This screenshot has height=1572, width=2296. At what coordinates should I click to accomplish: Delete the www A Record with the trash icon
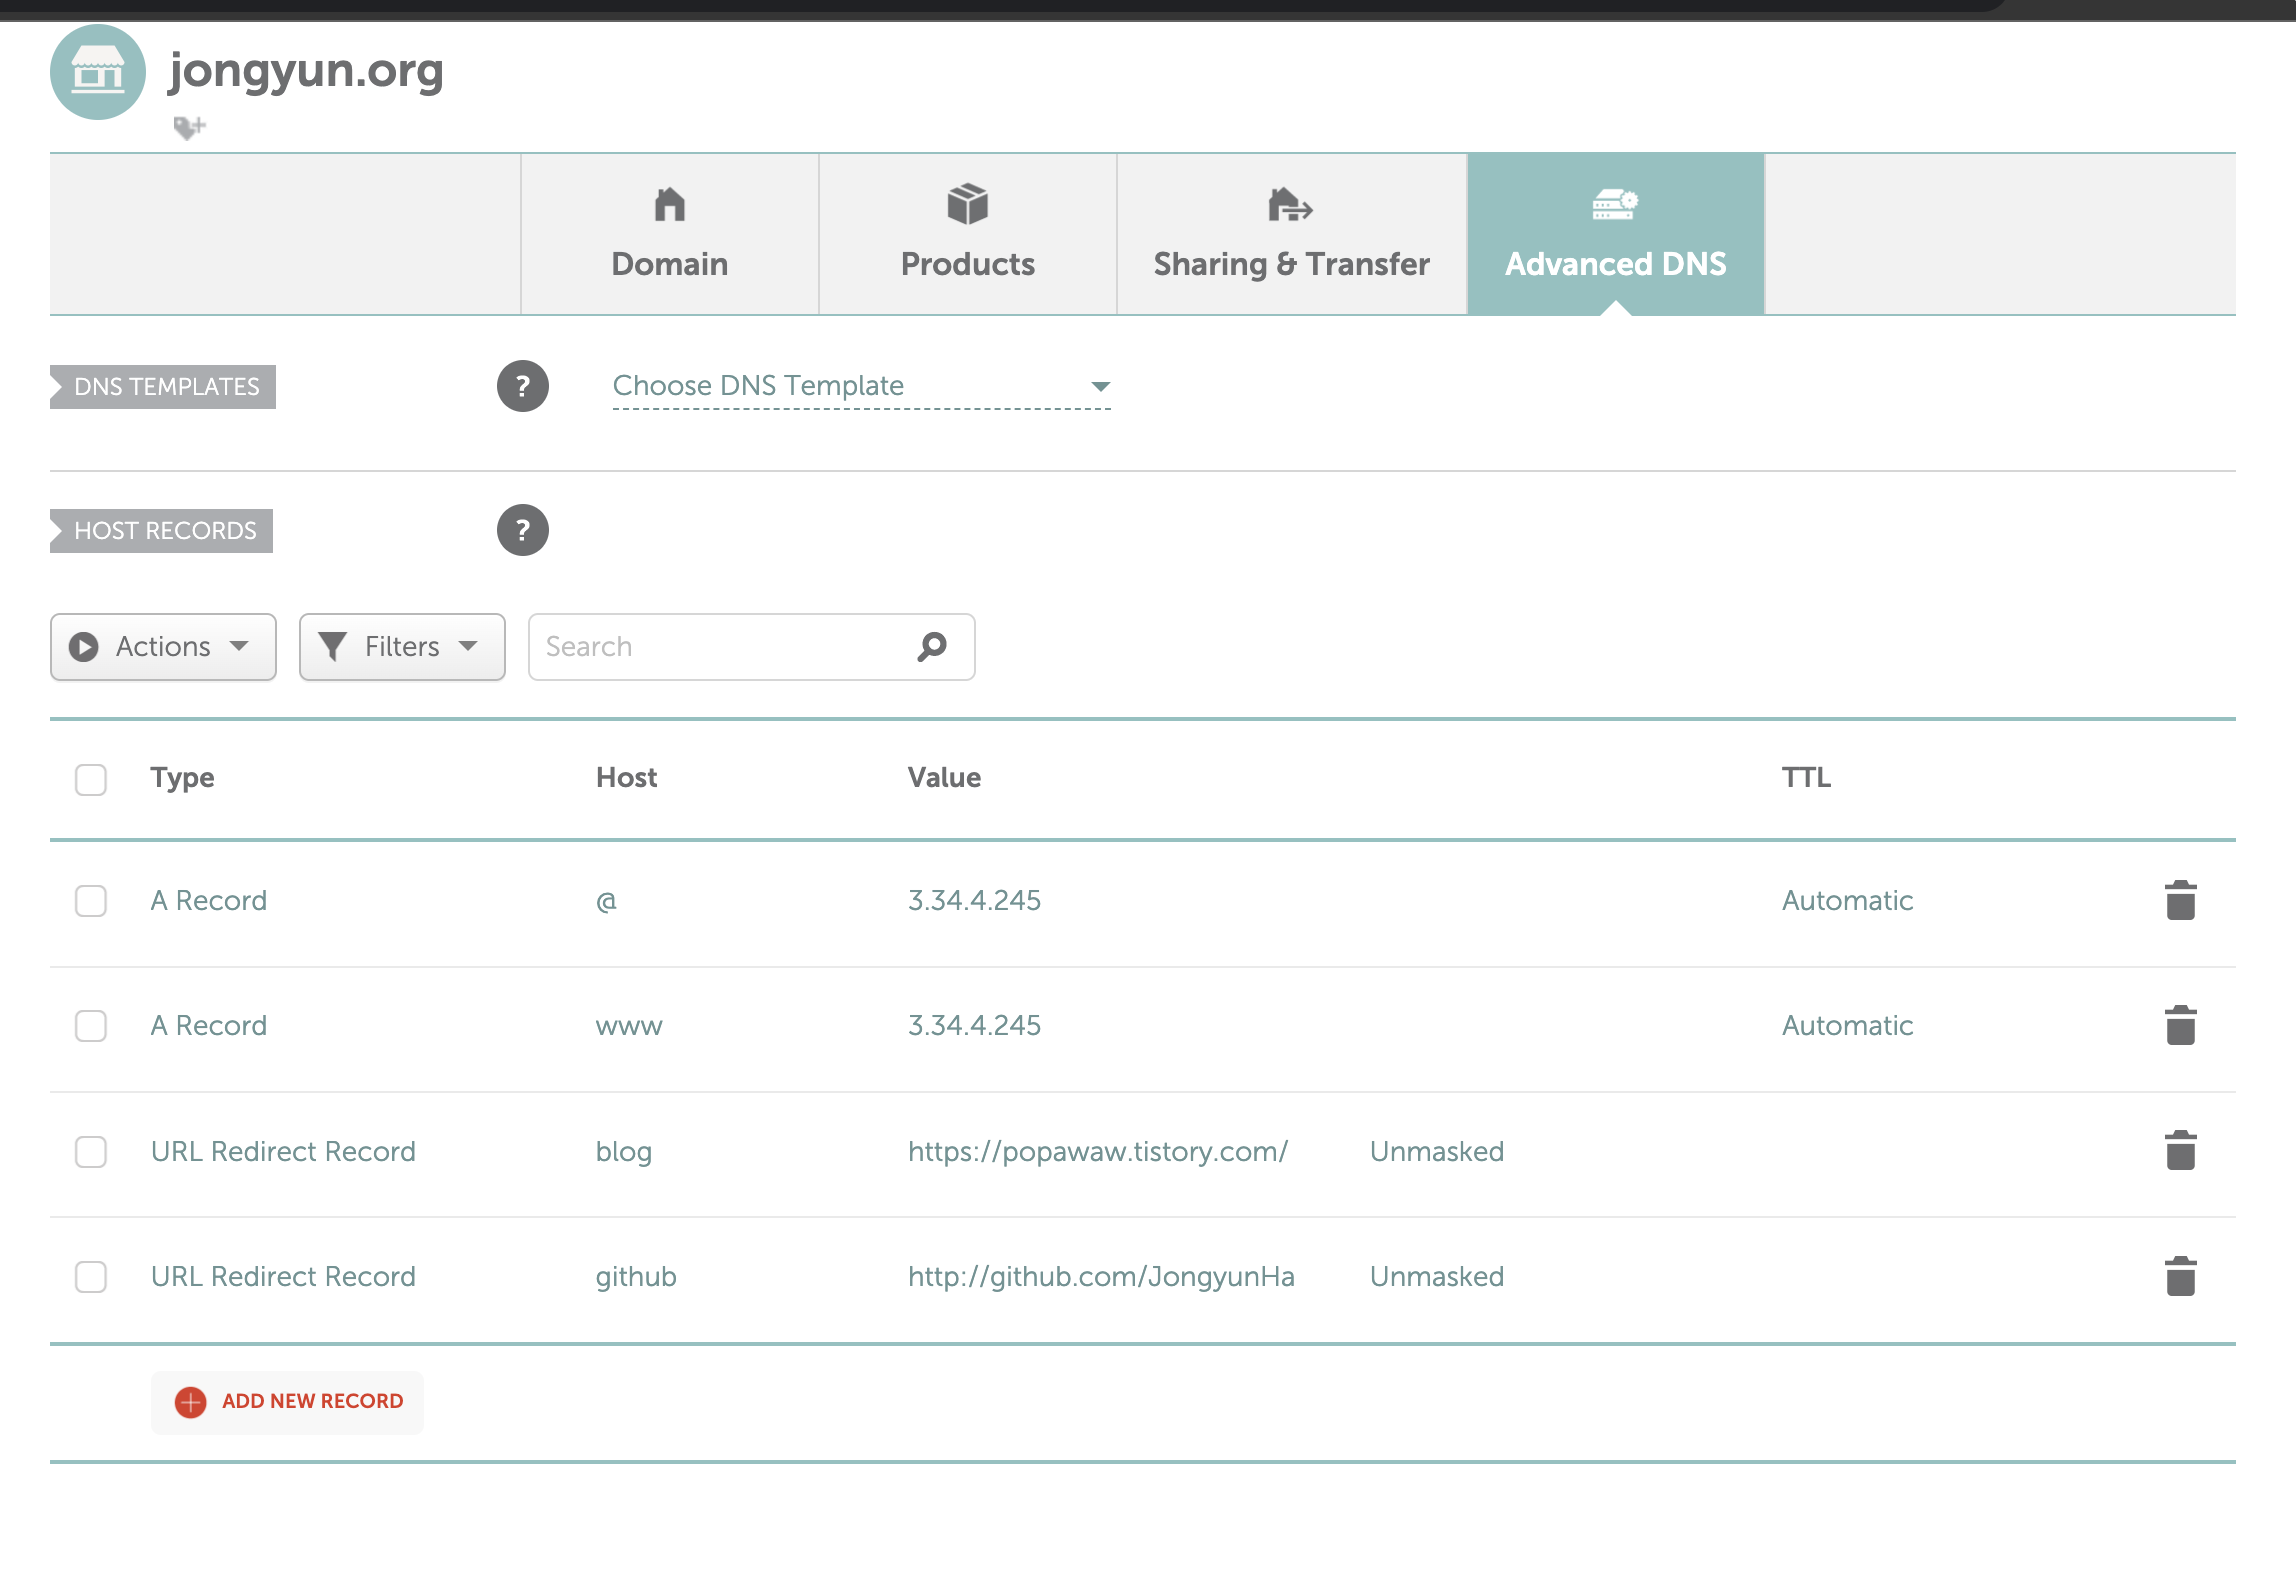point(2180,1025)
